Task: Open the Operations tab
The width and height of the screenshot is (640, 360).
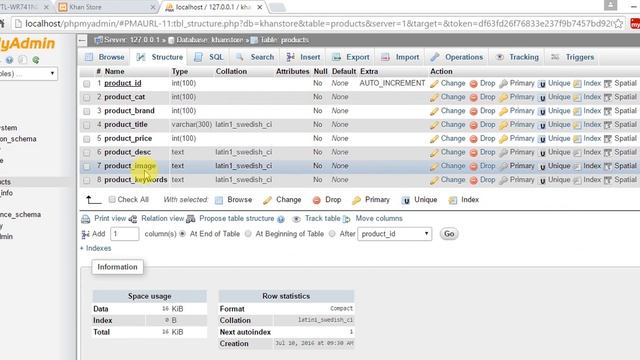Action: (x=457, y=57)
